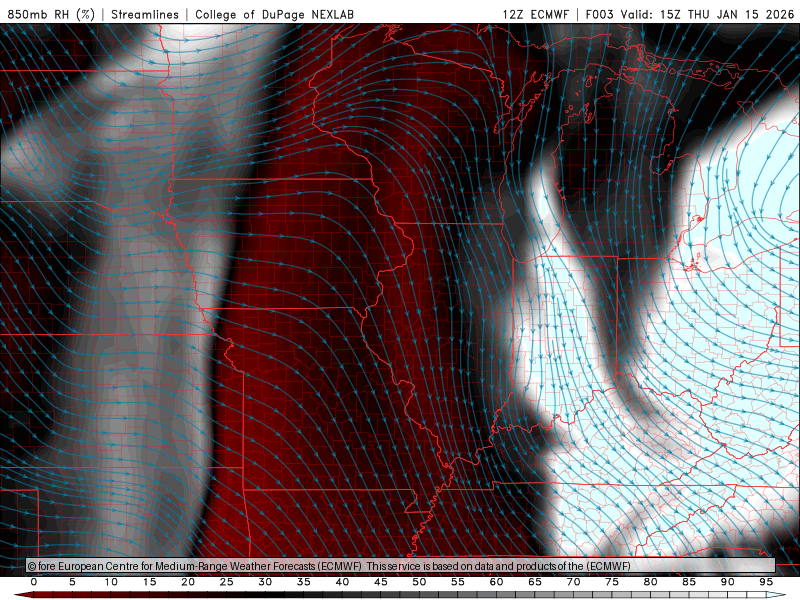Click 'Valid: 15Z THU JAN 15 2026' text

click(x=708, y=14)
